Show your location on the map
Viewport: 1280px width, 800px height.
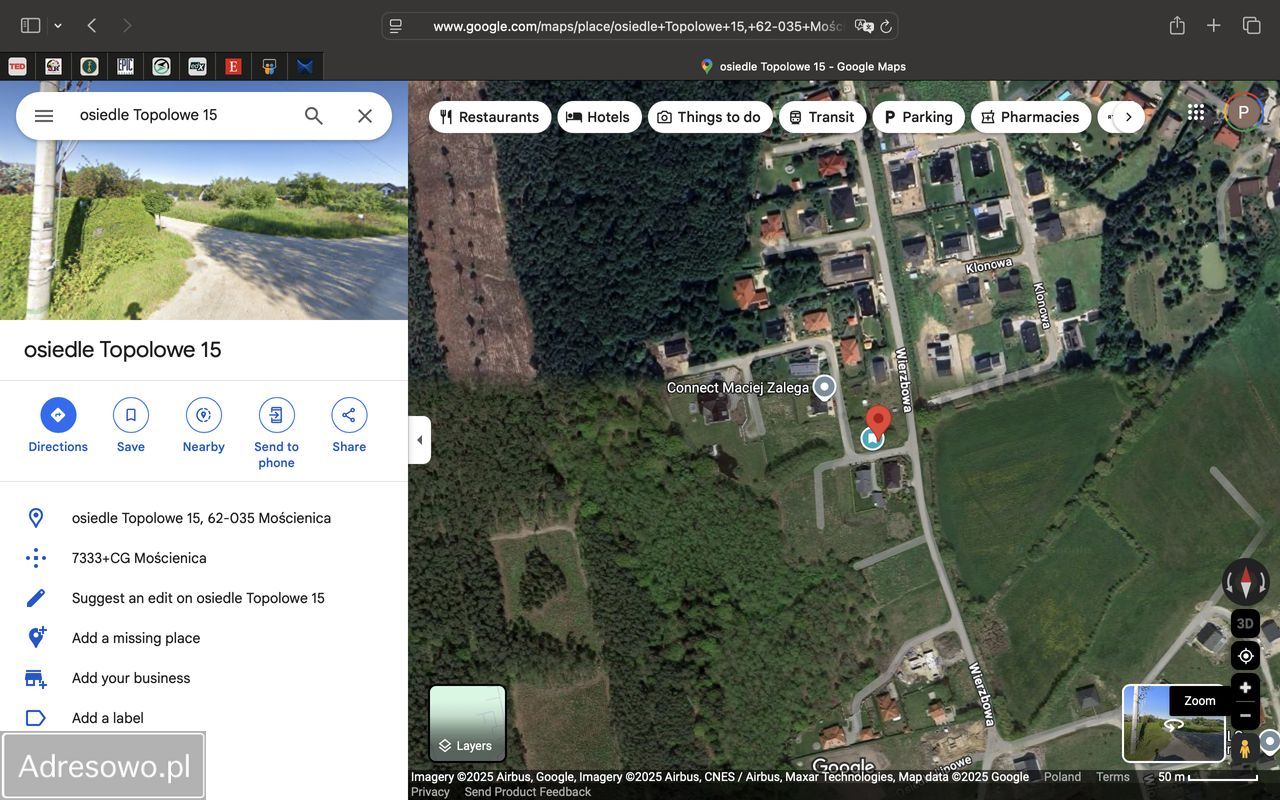[x=1245, y=656]
